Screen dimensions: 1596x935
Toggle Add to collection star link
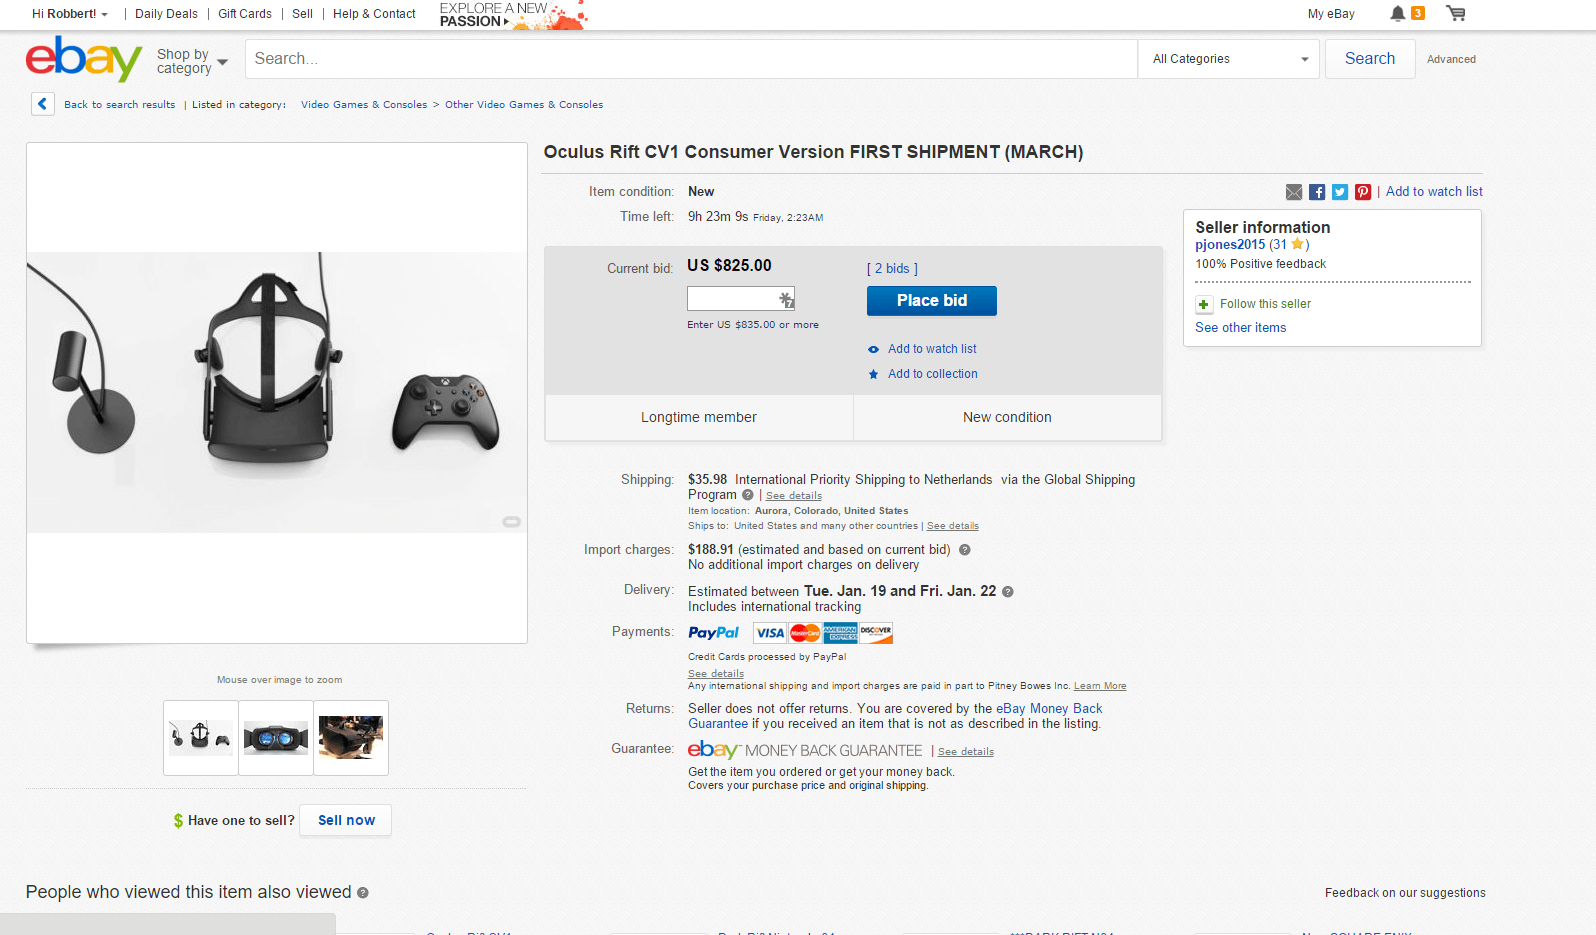tap(932, 374)
